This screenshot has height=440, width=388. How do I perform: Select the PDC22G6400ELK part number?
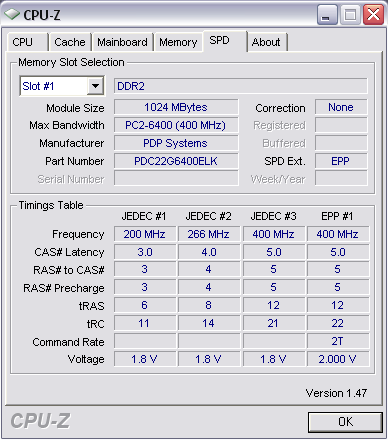point(176,161)
